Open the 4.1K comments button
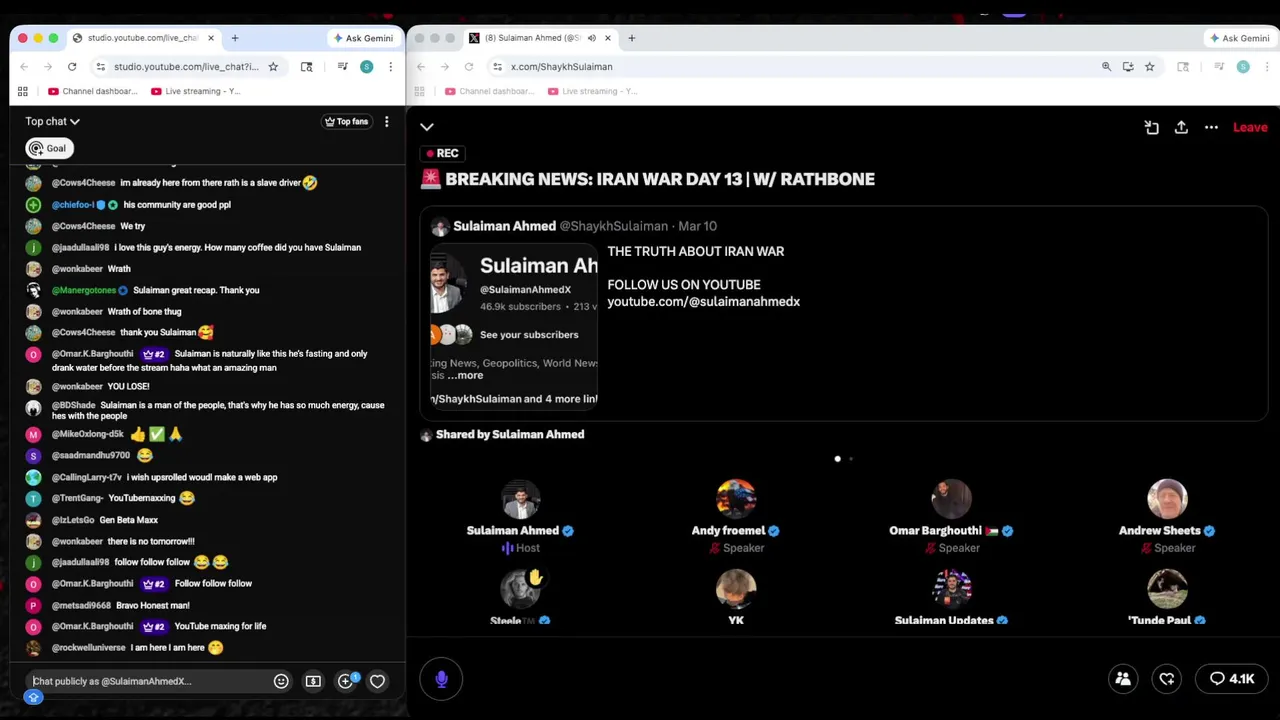This screenshot has height=720, width=1280. click(1232, 679)
